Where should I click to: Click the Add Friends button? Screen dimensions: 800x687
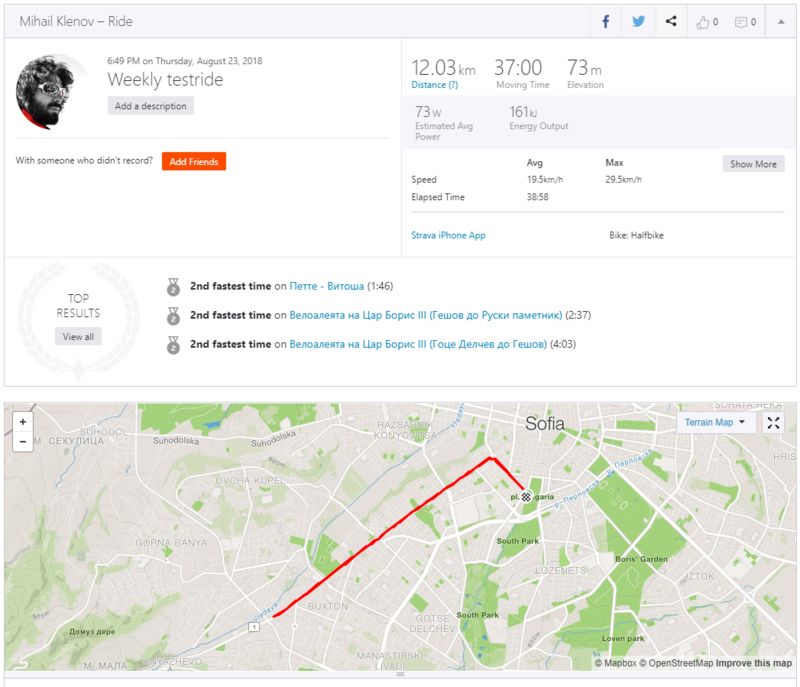coord(194,162)
